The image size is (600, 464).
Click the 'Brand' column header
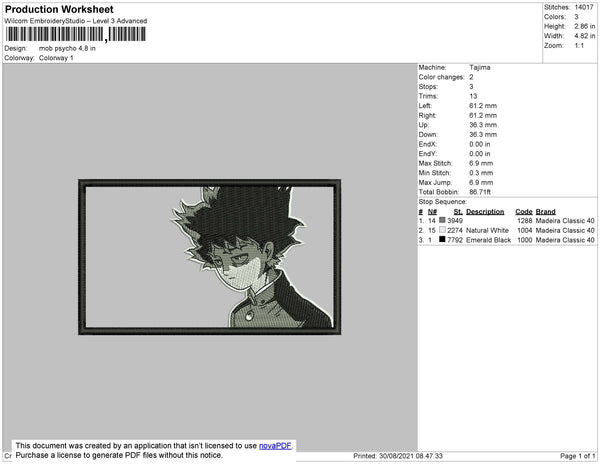[546, 212]
